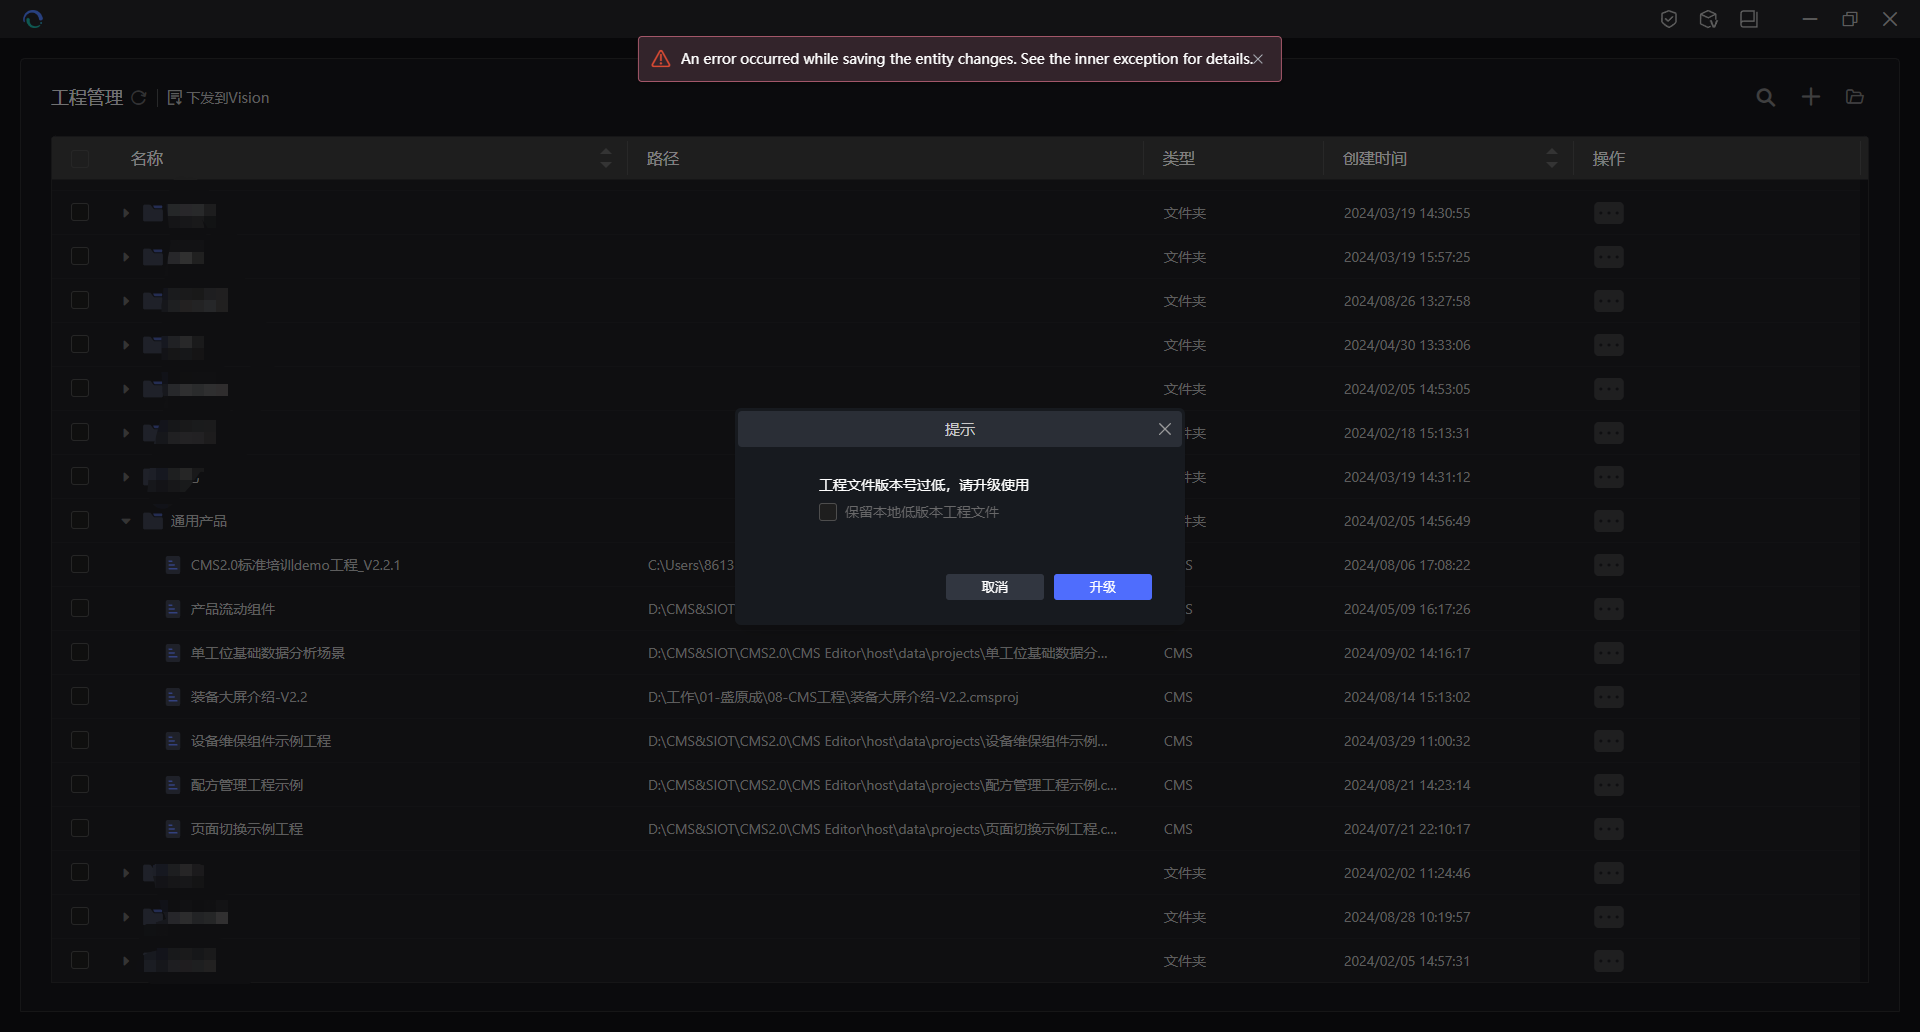Click the plus icon to add project
1920x1032 pixels.
click(1810, 97)
